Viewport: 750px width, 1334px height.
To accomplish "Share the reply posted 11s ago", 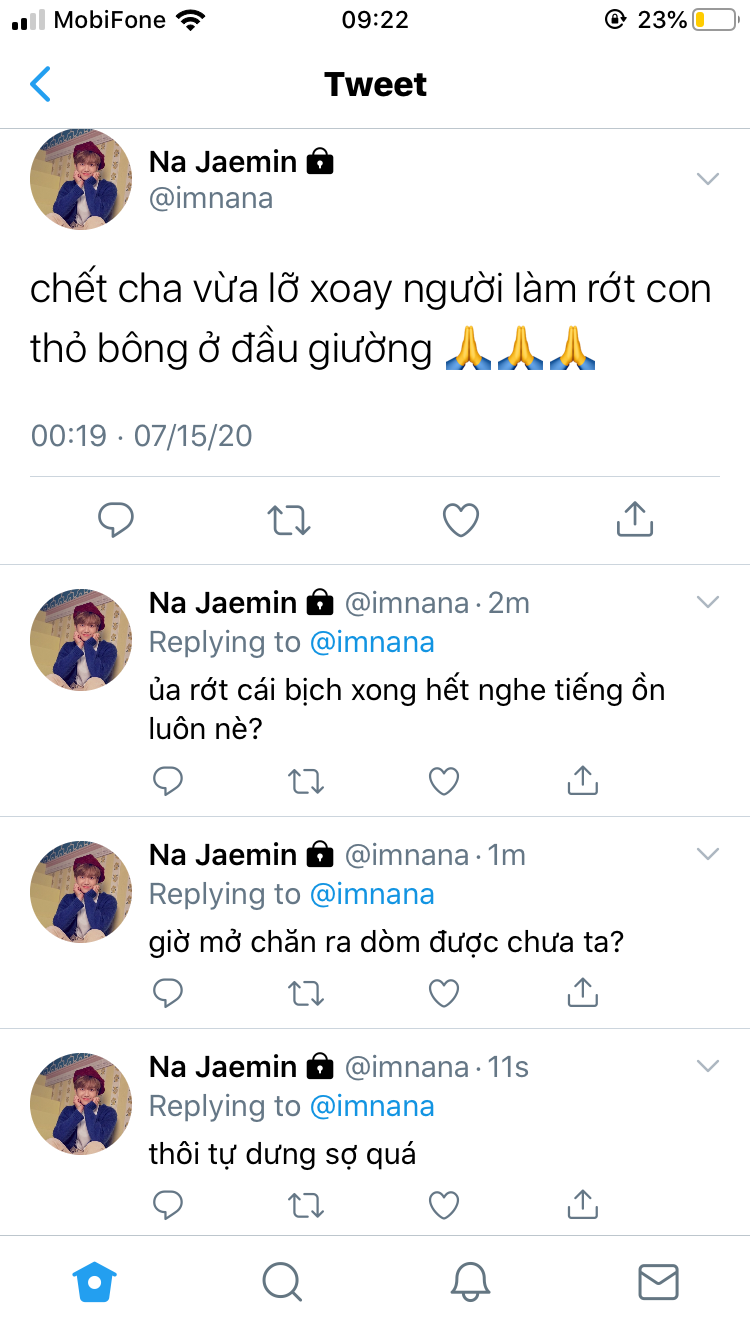I will pos(582,1205).
